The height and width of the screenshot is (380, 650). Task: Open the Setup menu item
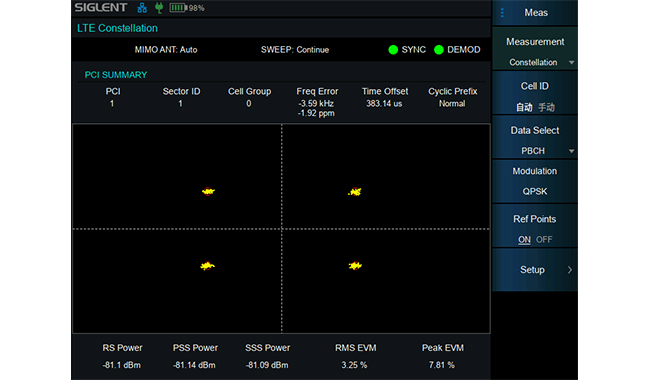click(535, 270)
